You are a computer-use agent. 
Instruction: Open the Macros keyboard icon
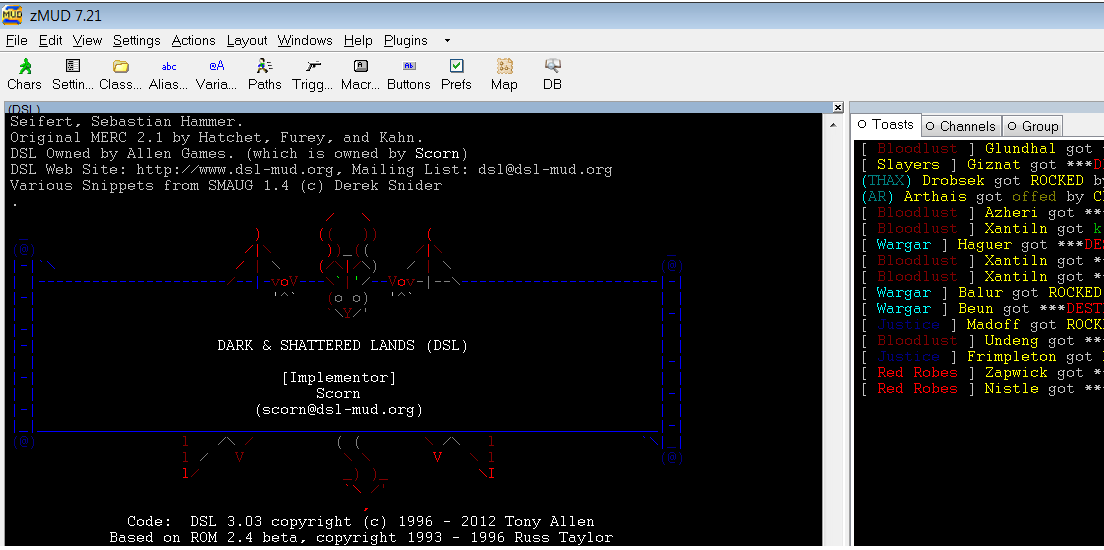(x=360, y=75)
